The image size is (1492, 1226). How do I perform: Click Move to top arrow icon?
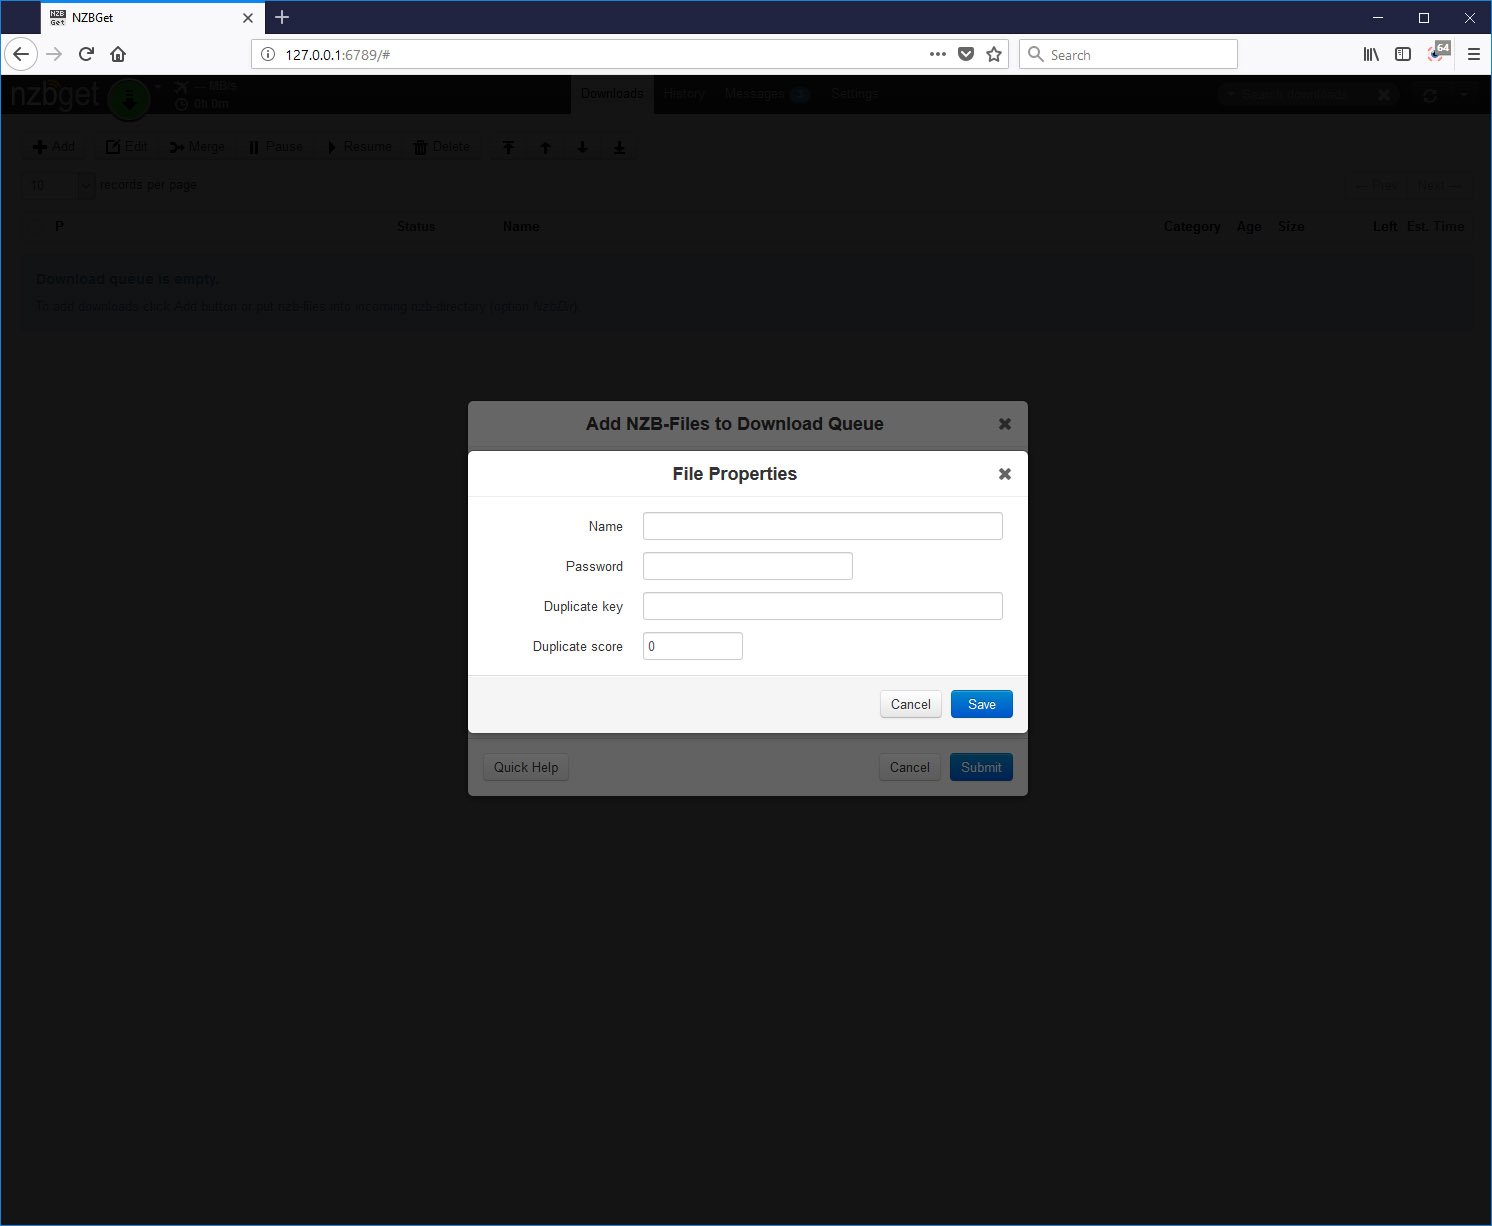click(x=508, y=148)
